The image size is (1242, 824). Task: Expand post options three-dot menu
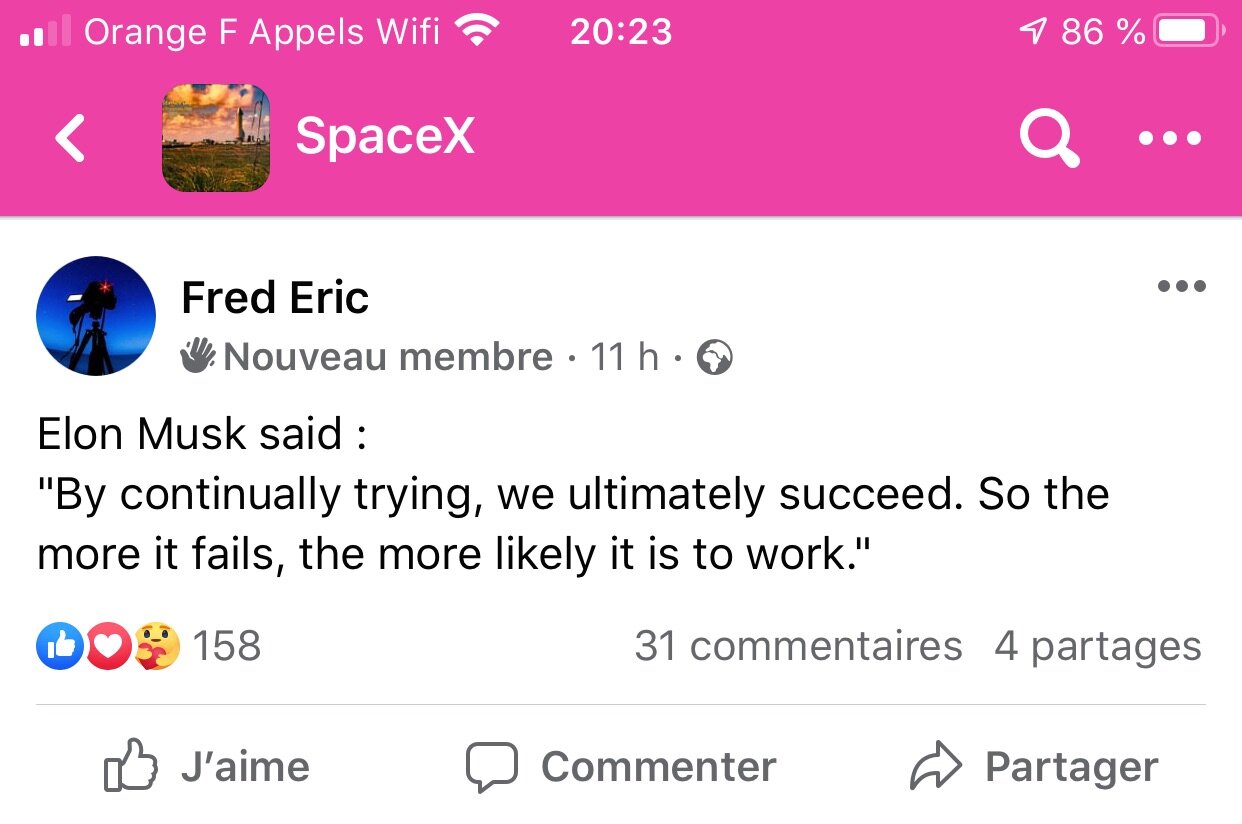tap(1181, 287)
